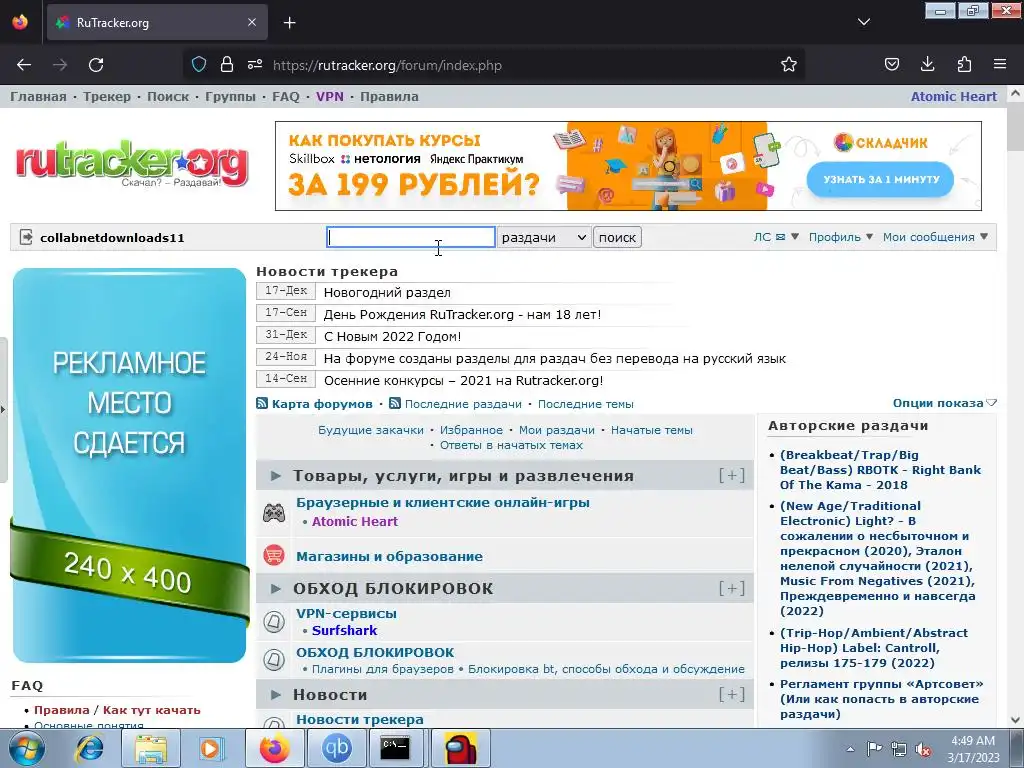Open FAQ in top navigation
Screen dimensions: 1024x768
[285, 97]
